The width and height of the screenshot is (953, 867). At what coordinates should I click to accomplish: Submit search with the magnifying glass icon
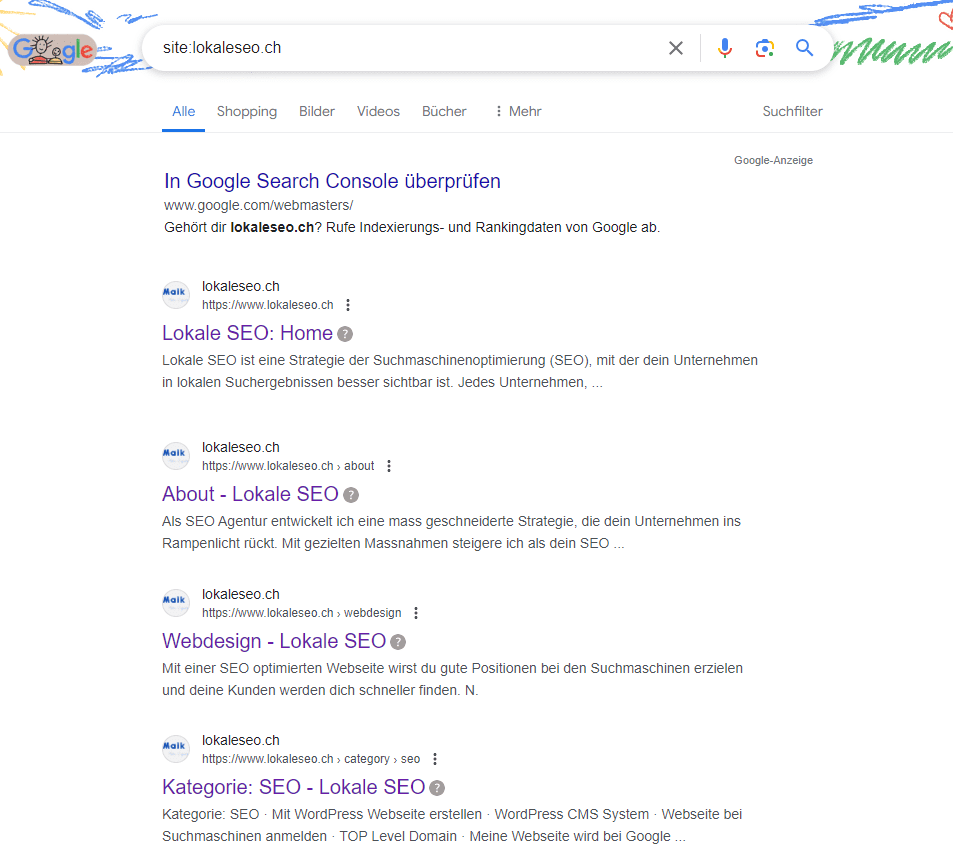point(805,47)
